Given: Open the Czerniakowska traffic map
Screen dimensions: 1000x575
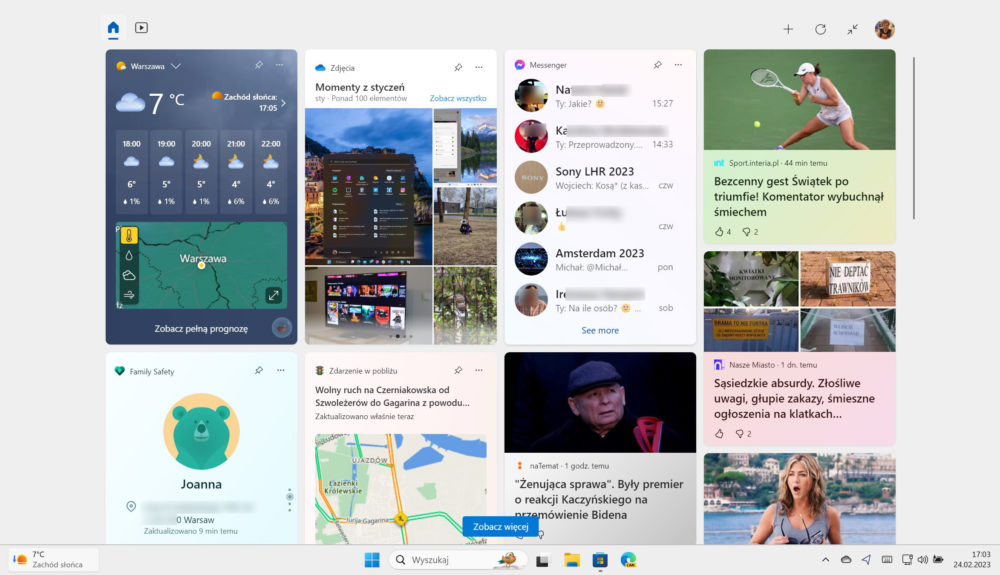Looking at the screenshot, I should point(401,488).
